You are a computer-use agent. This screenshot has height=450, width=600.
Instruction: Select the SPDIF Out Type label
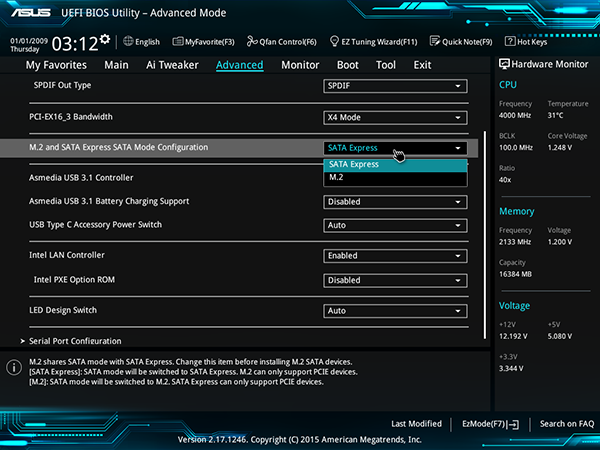pyautogui.click(x=62, y=85)
